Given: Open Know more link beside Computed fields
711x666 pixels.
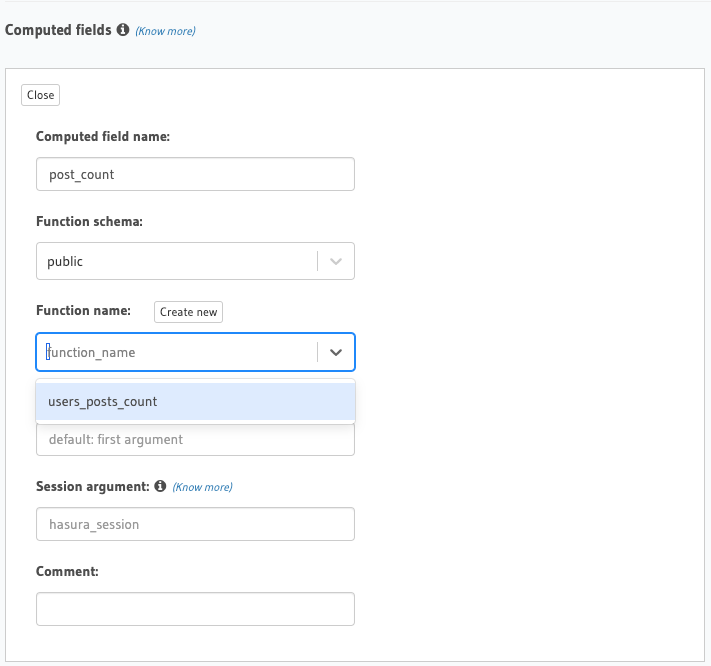Looking at the screenshot, I should pos(166,31).
